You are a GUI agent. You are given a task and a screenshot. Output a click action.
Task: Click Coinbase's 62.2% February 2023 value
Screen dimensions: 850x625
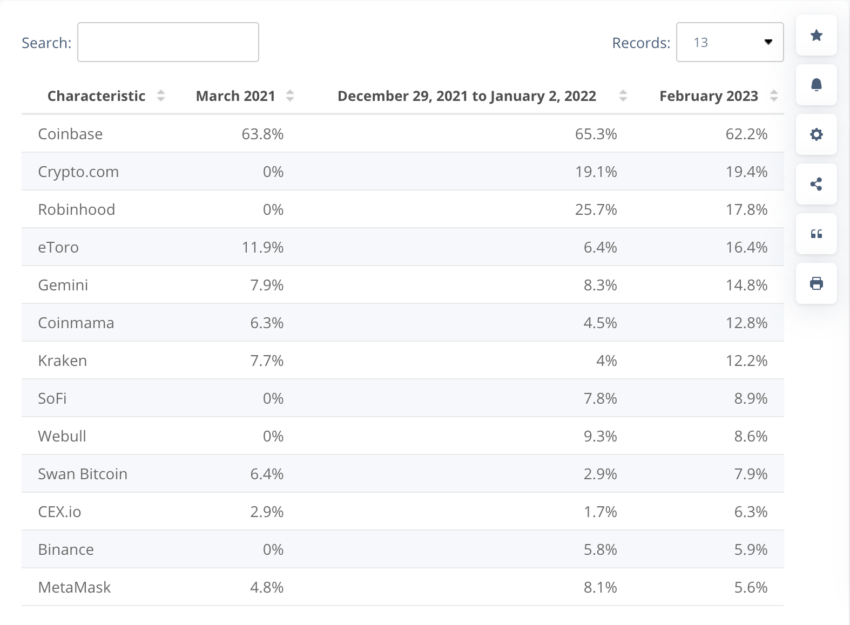click(746, 134)
